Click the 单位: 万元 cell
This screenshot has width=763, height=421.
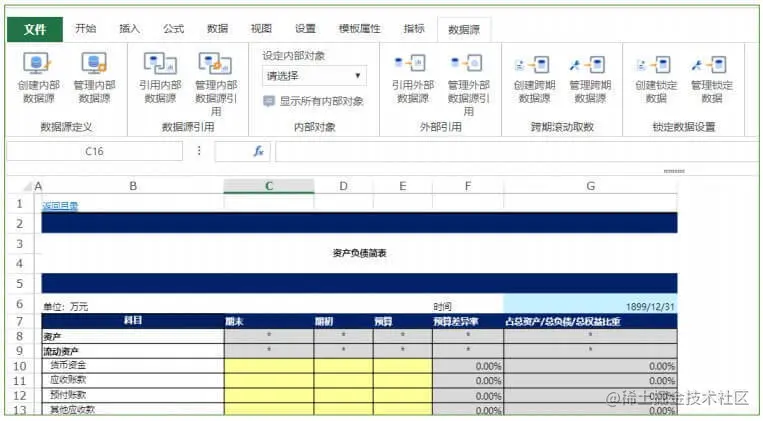tap(66, 307)
